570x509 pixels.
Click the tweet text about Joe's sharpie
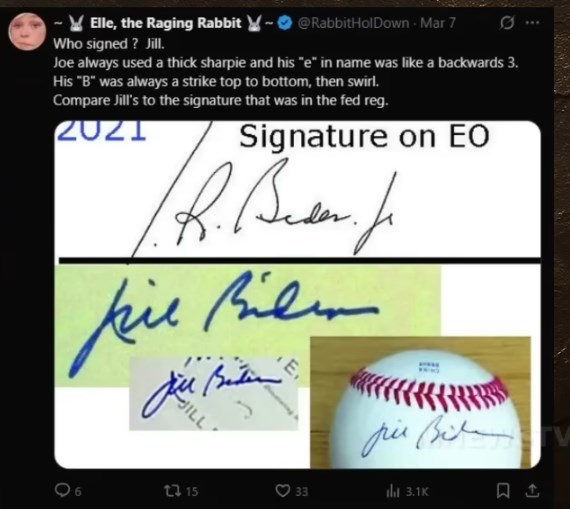click(x=285, y=63)
